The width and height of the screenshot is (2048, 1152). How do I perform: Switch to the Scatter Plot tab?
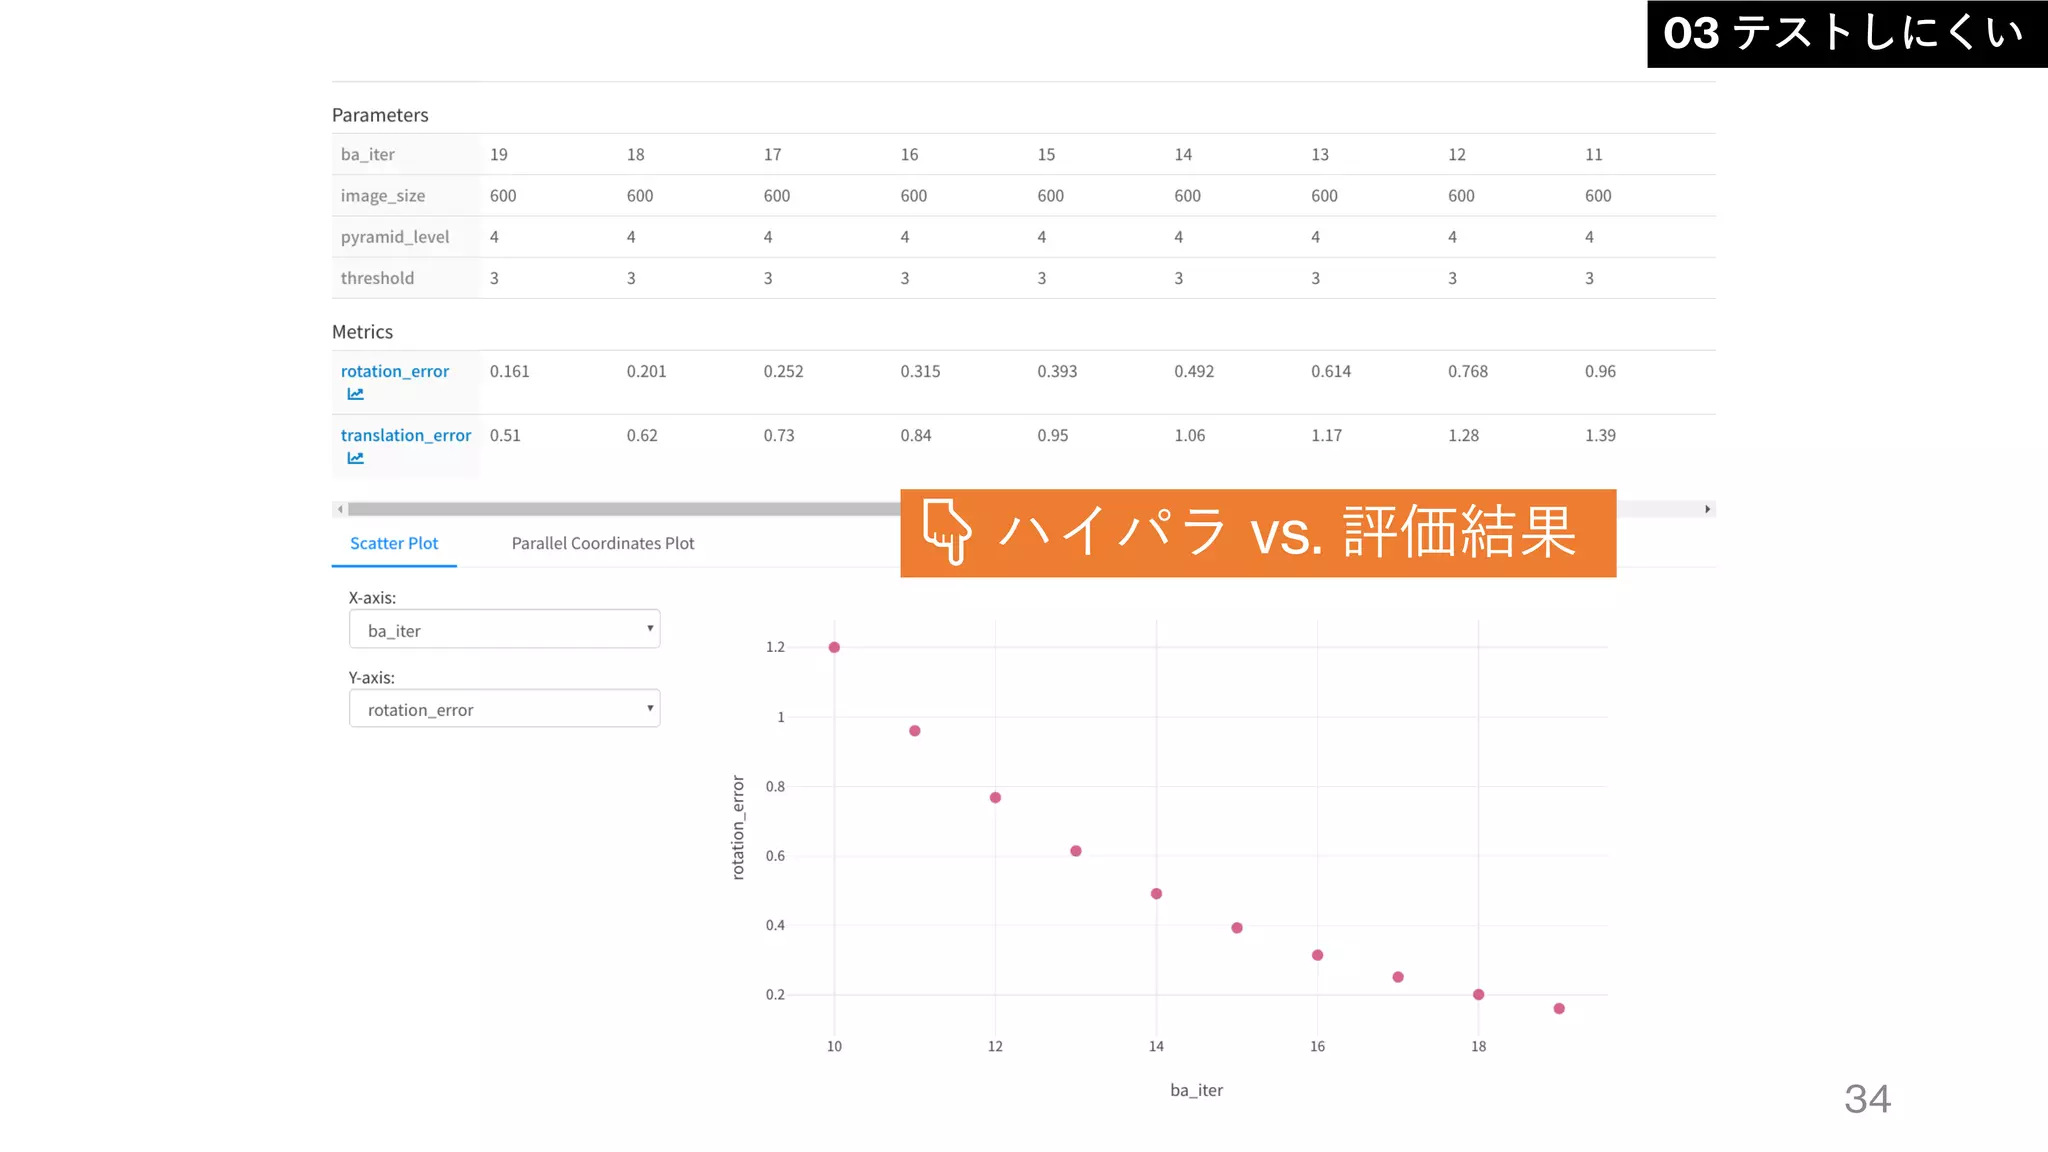[394, 543]
